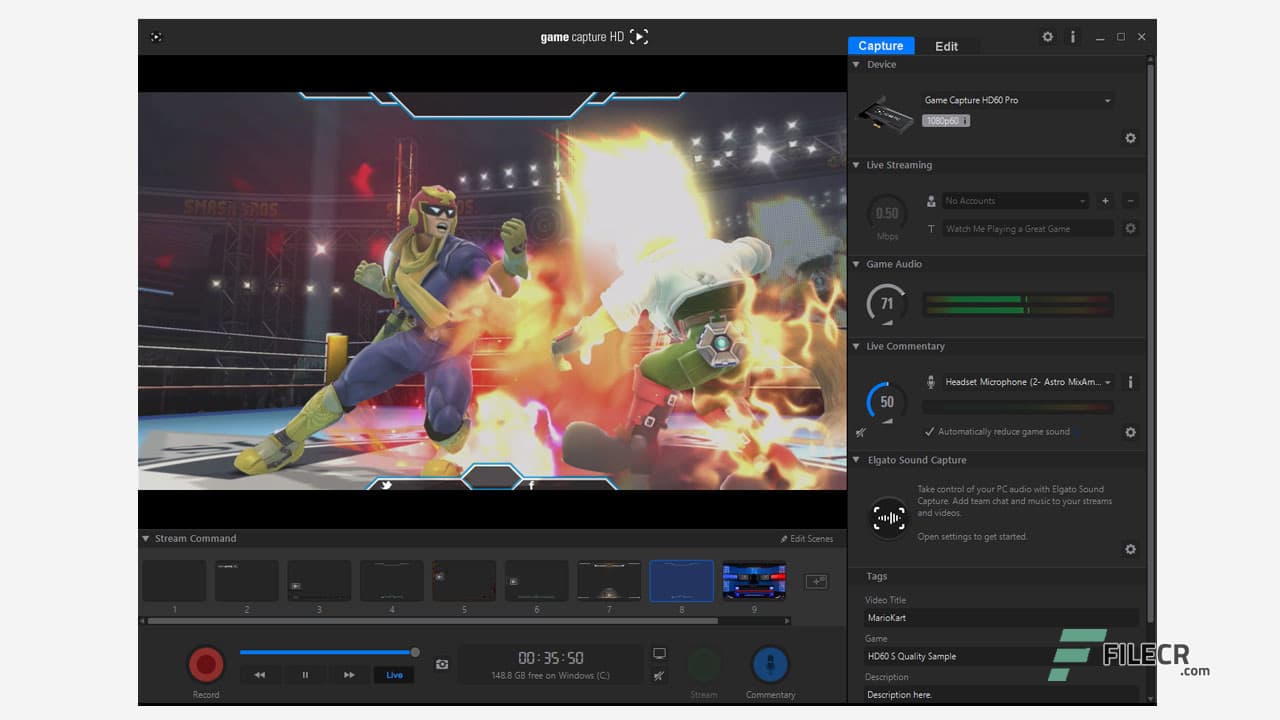Screen dimensions: 1280x720
Task: Click the Edit Scenes button
Action: tap(806, 538)
